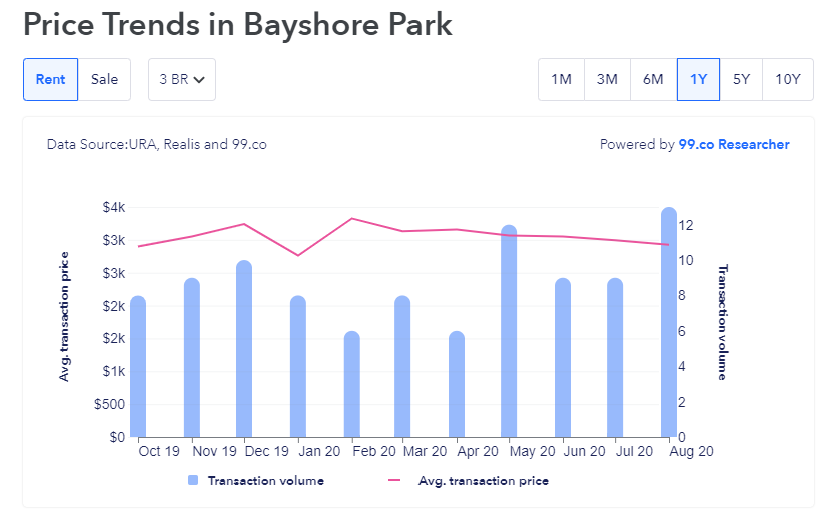Click the May 20 volume bar
This screenshot has width=835, height=525.
509,331
